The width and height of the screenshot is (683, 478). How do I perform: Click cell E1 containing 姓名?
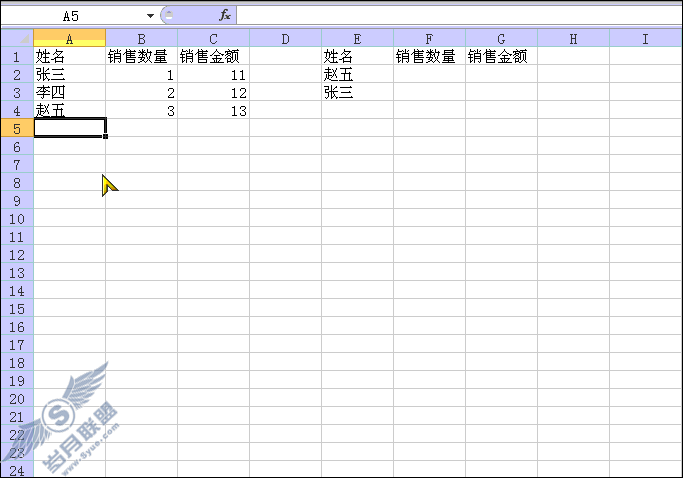(x=357, y=57)
